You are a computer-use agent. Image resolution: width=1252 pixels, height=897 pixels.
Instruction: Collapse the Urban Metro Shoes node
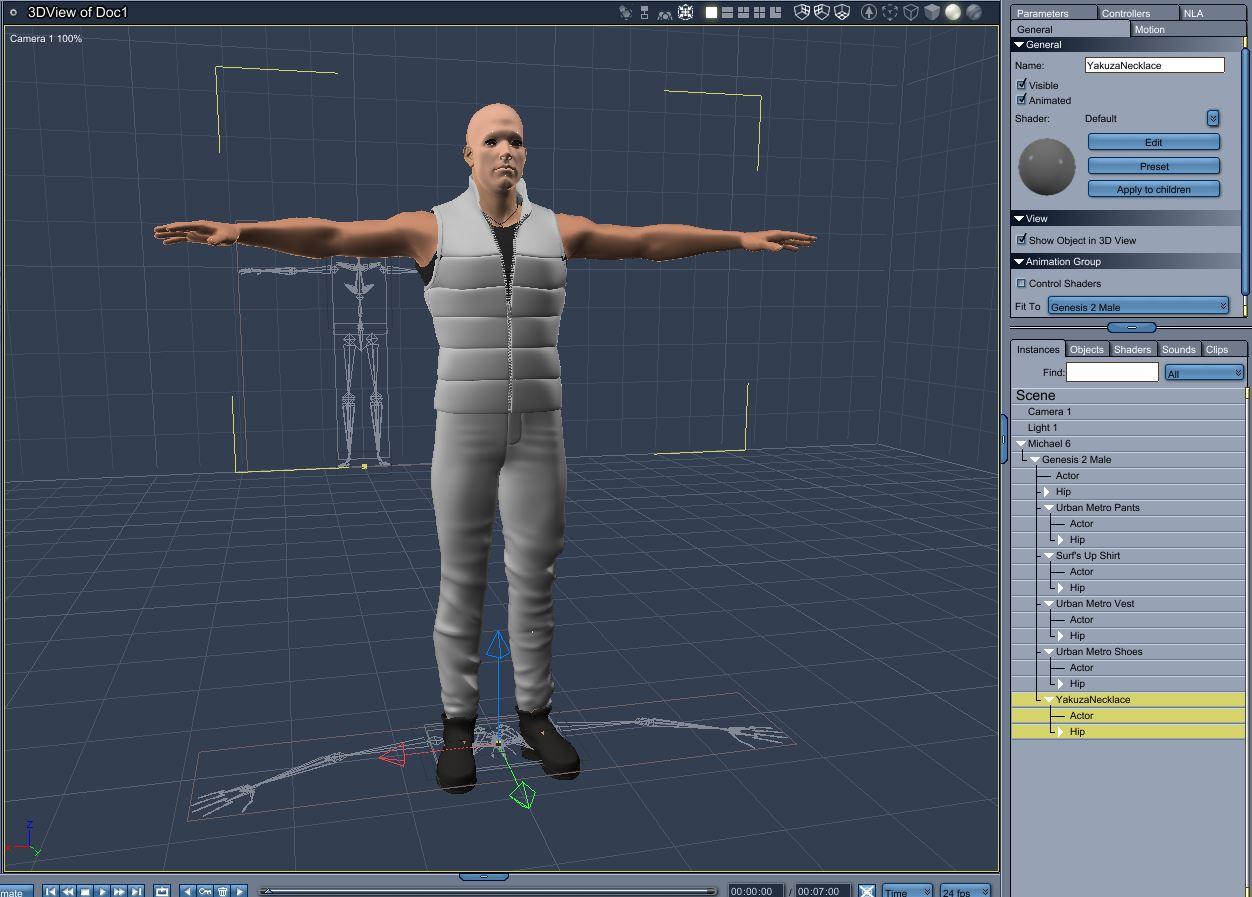click(1049, 652)
